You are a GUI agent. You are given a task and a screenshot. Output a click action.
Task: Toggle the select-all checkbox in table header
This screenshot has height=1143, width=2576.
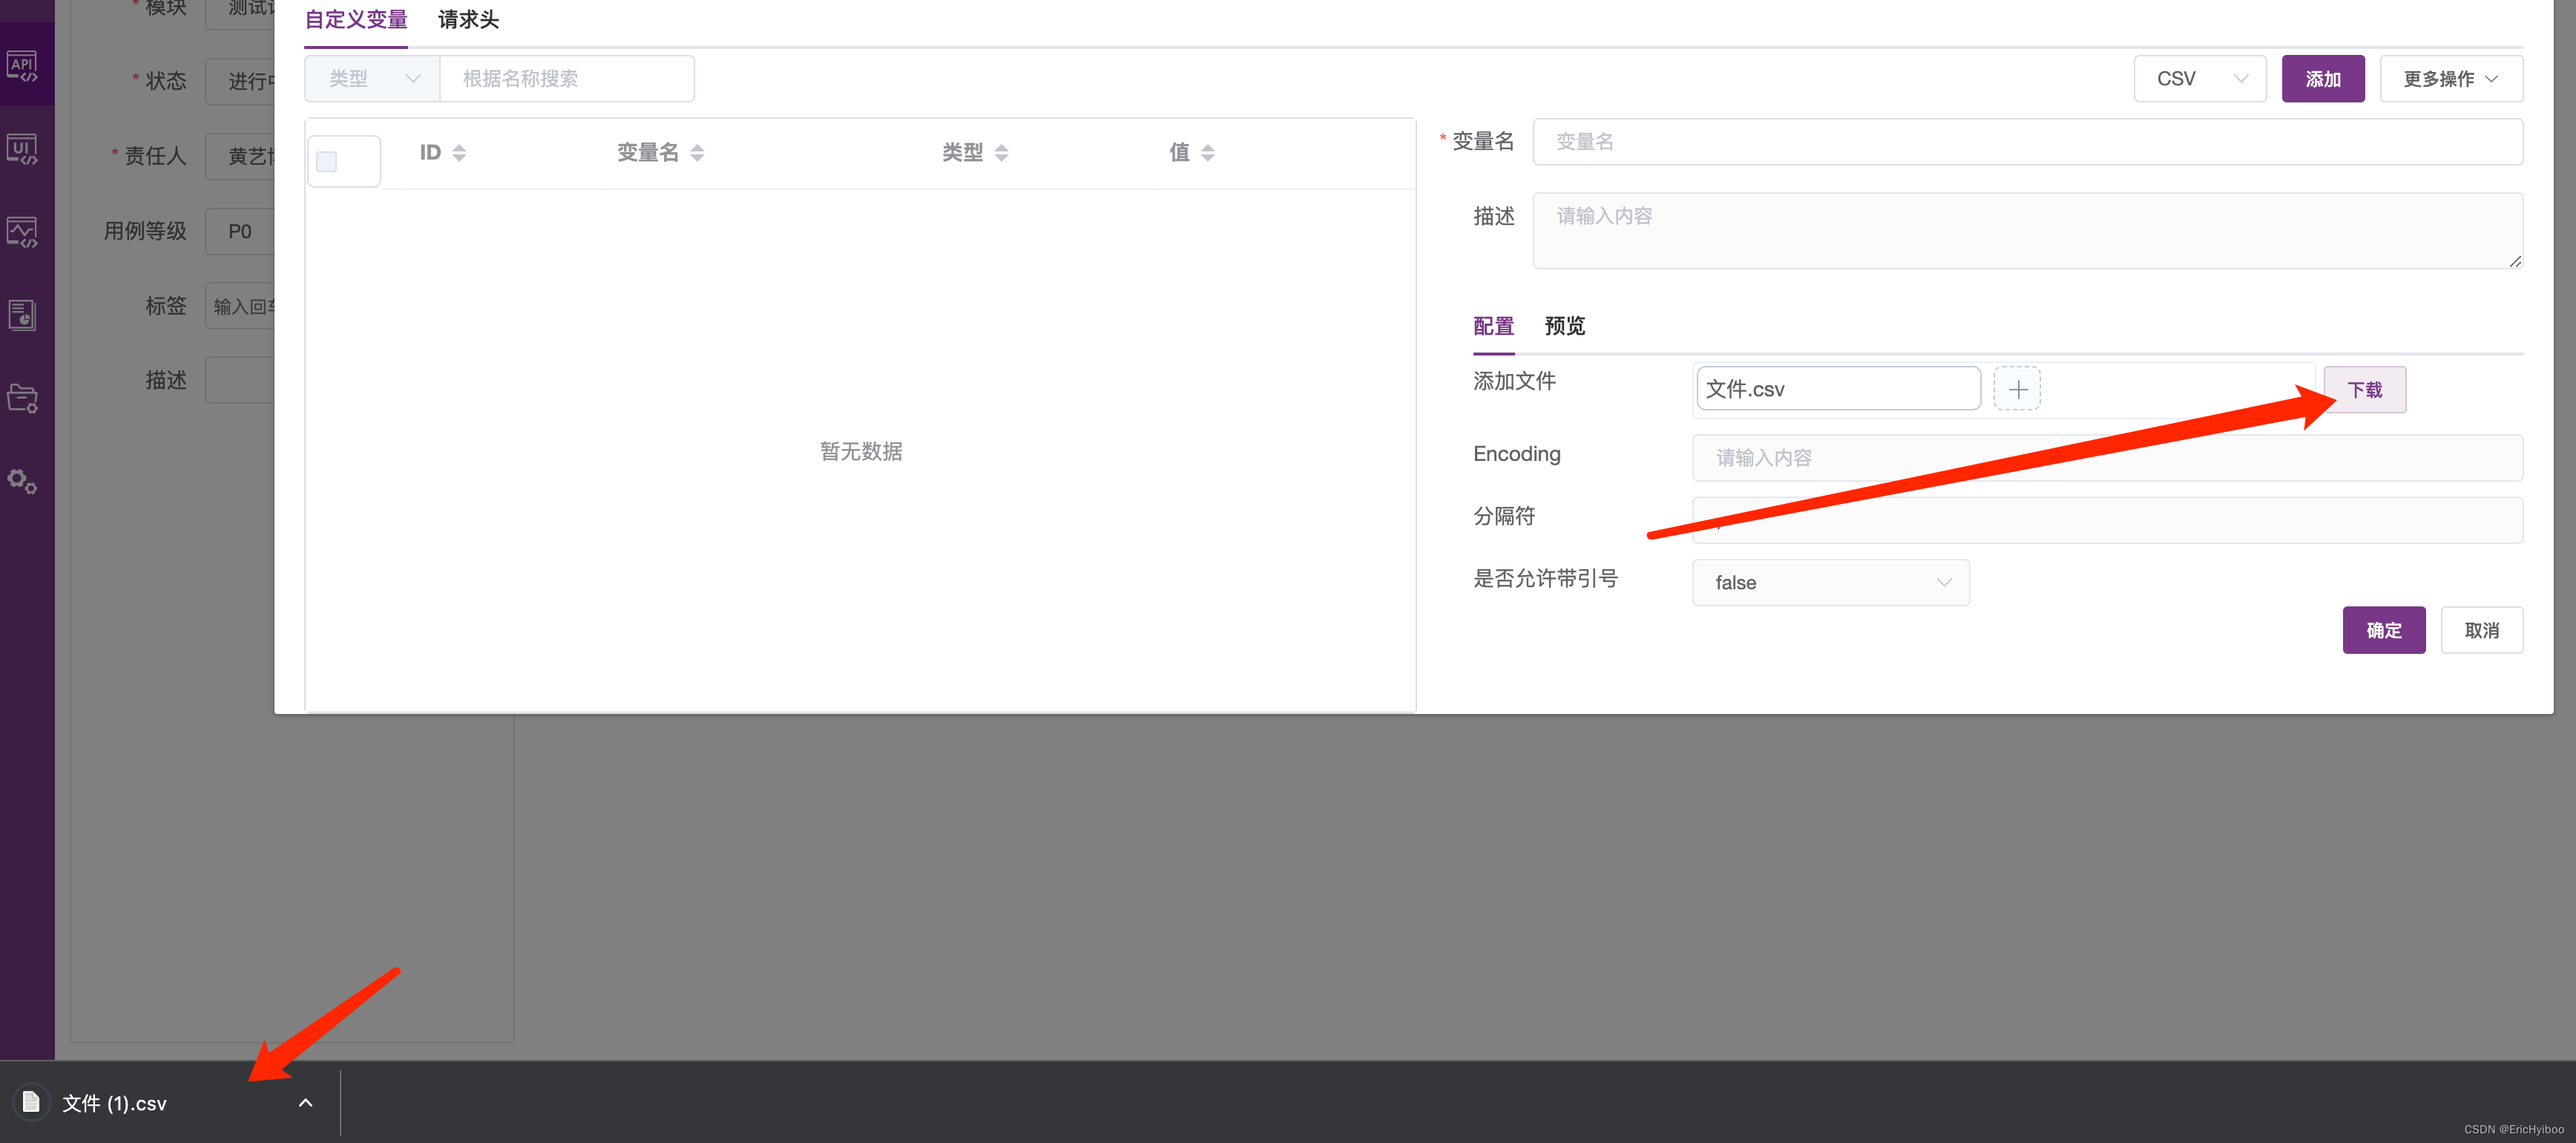point(327,162)
